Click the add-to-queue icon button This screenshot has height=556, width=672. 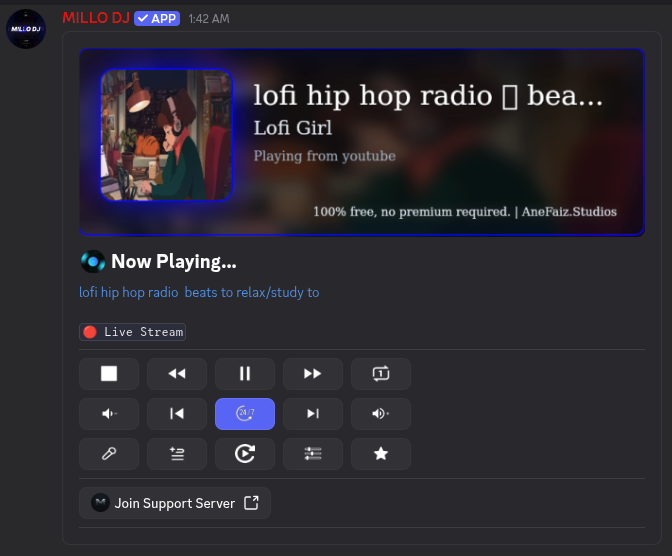click(x=177, y=454)
